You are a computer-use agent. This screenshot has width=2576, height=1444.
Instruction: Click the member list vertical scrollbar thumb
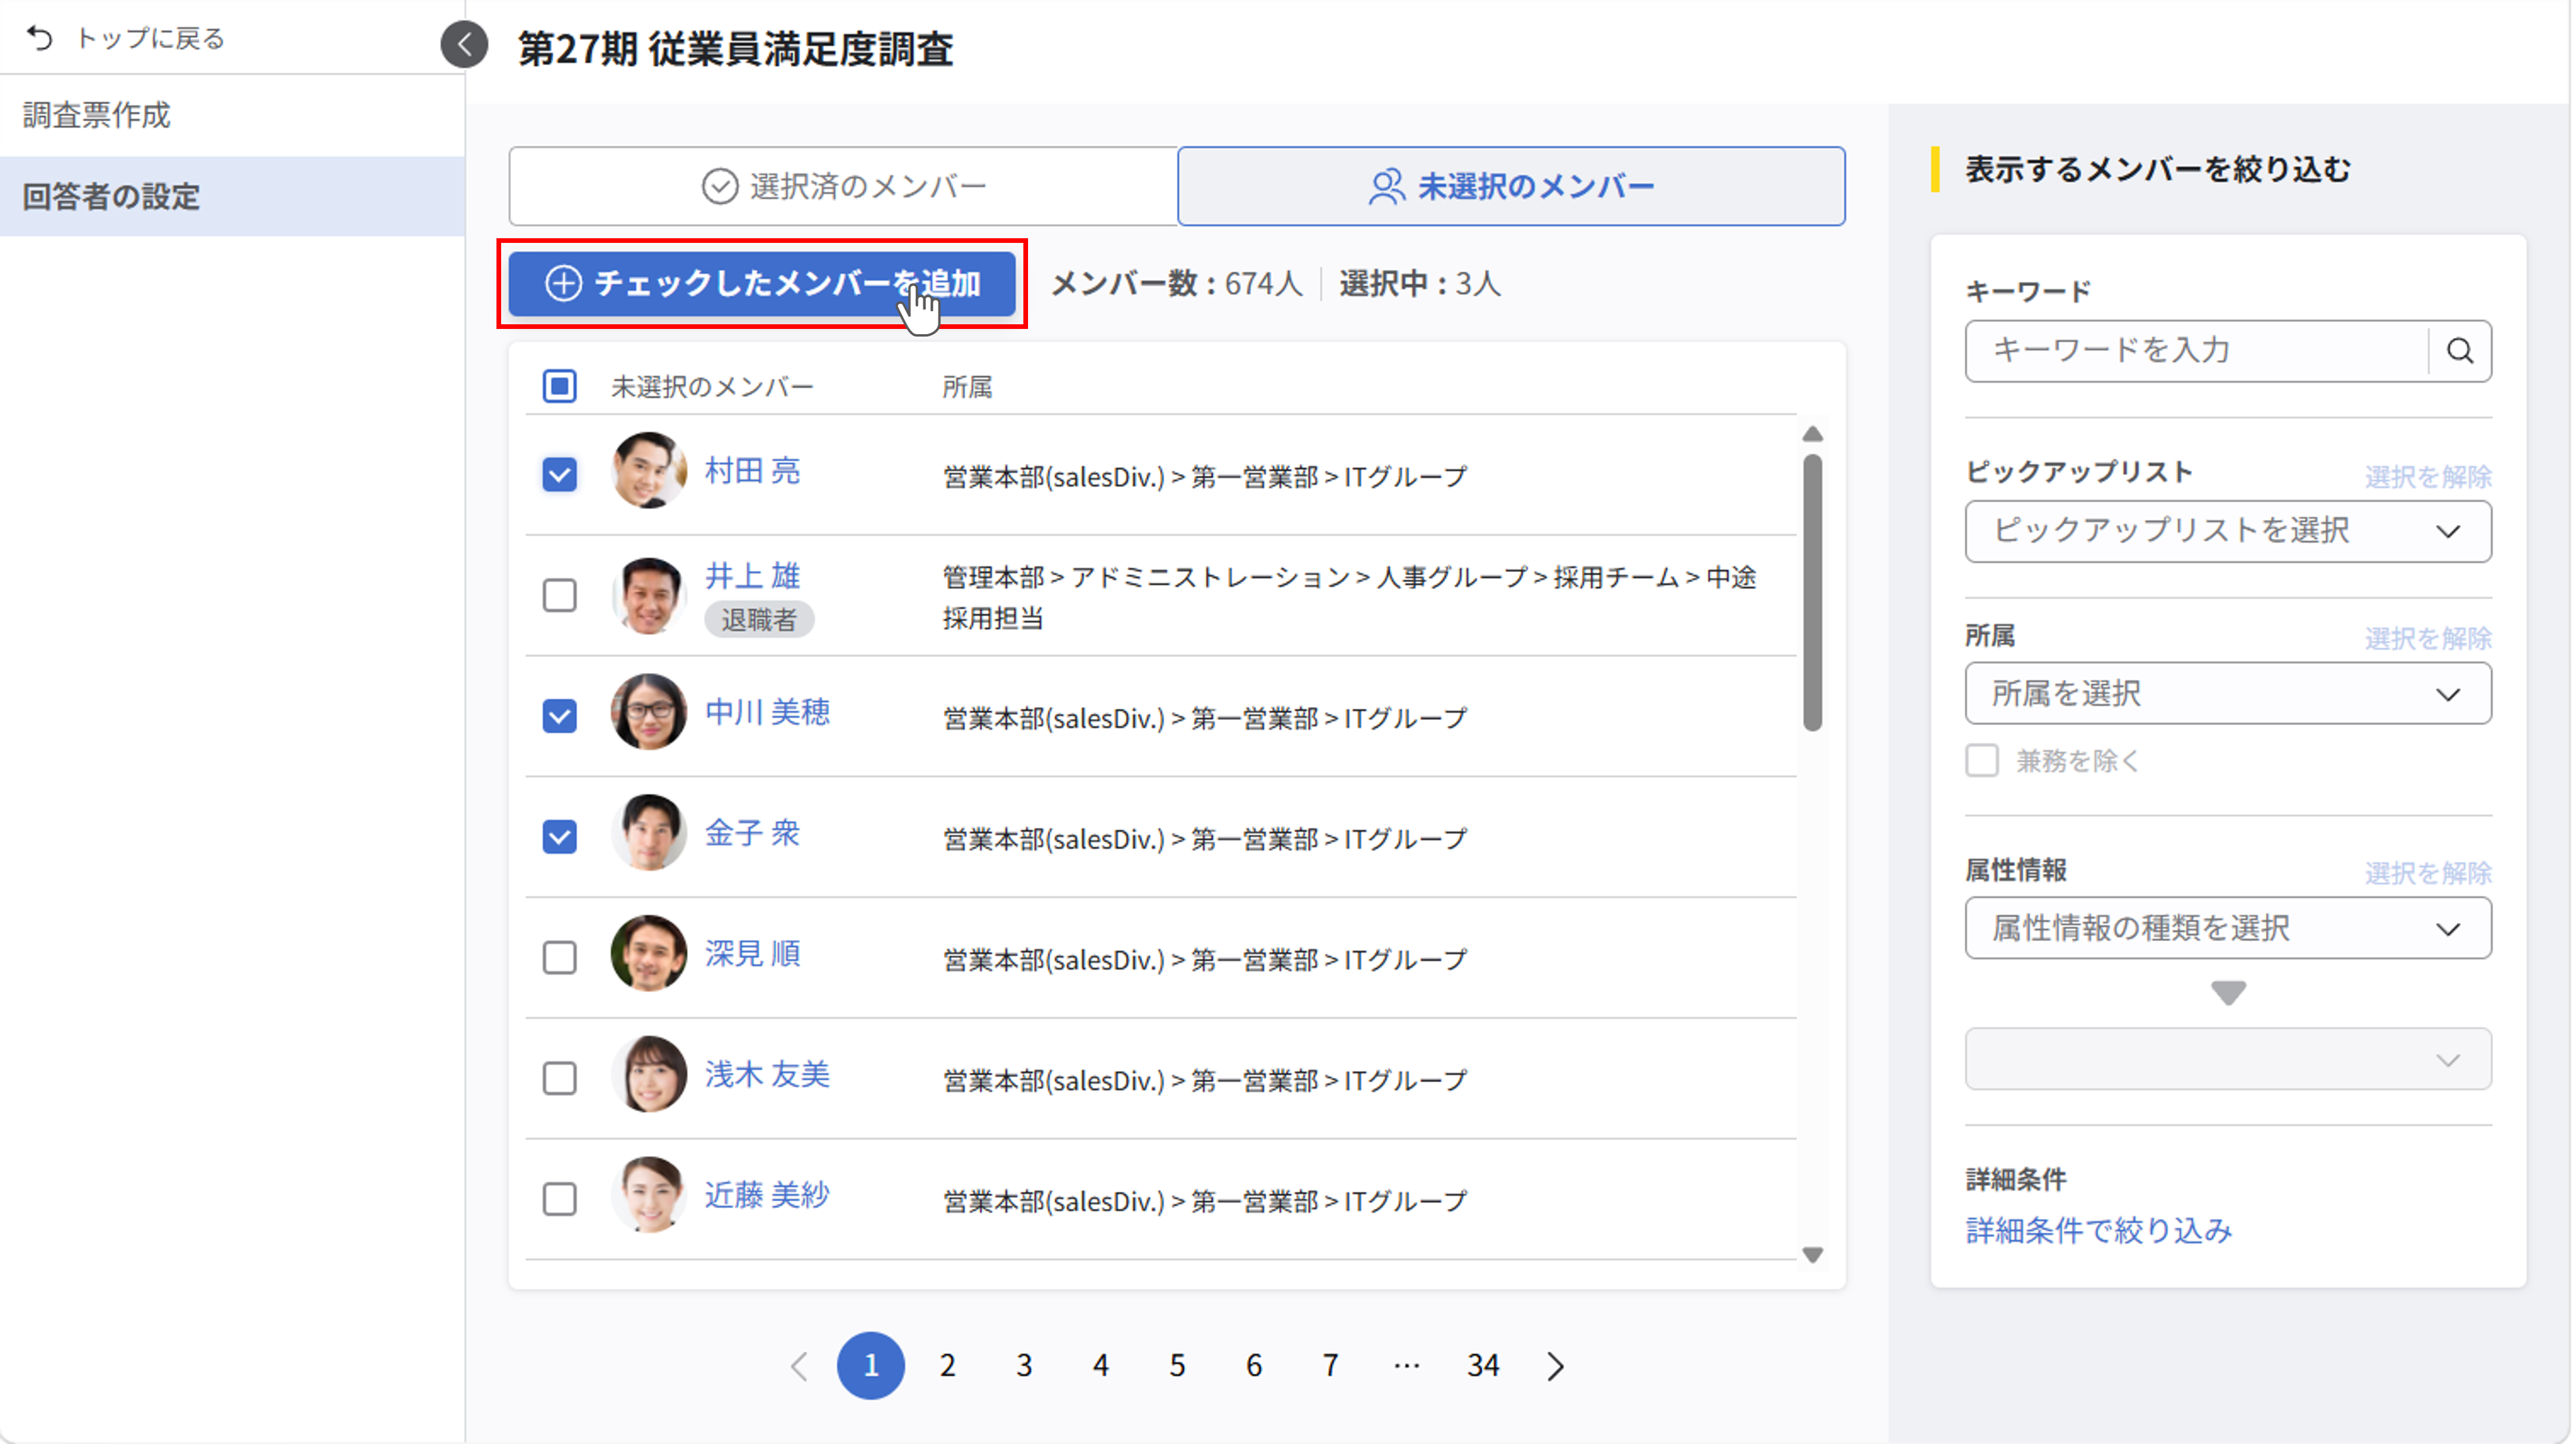click(1813, 593)
